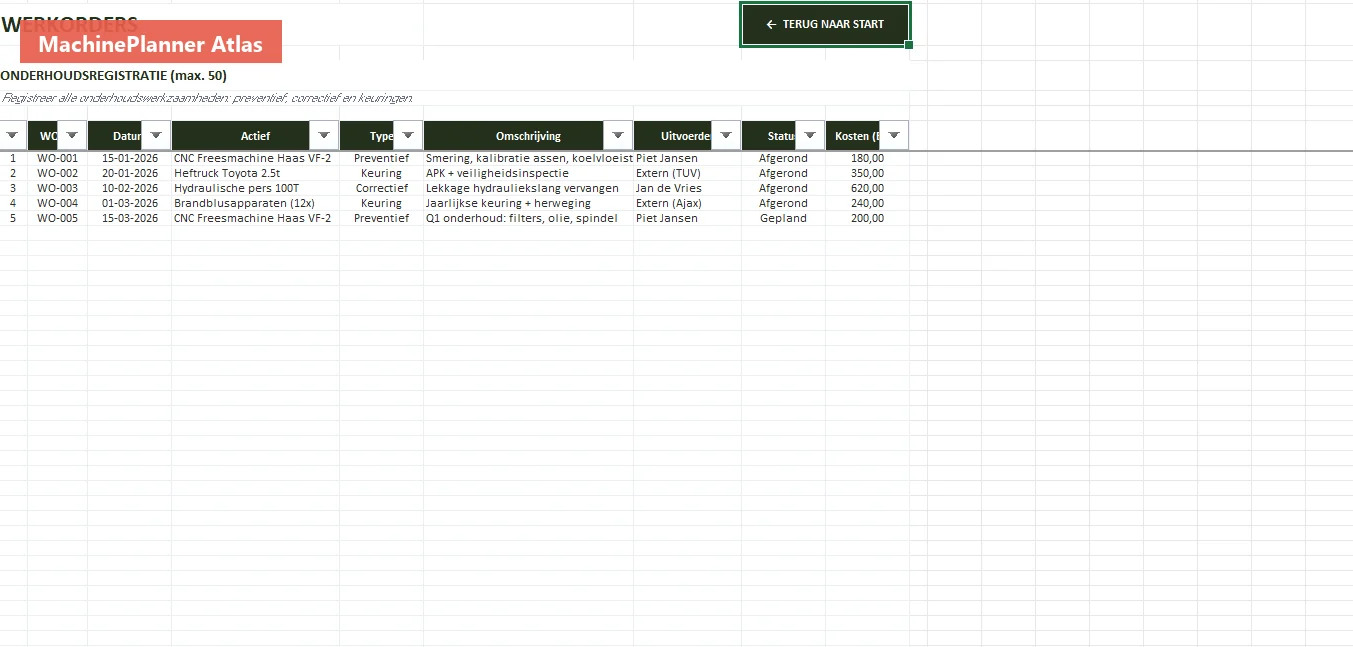
Task: Select the Jan de Vries cell
Action: click(x=687, y=188)
